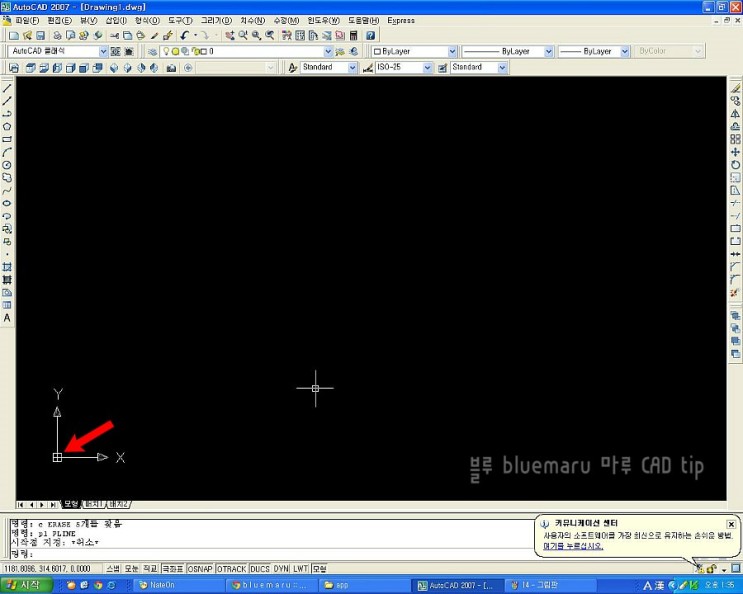Image resolution: width=743 pixels, height=594 pixels.
Task: Select the Array tool
Action: click(735, 139)
